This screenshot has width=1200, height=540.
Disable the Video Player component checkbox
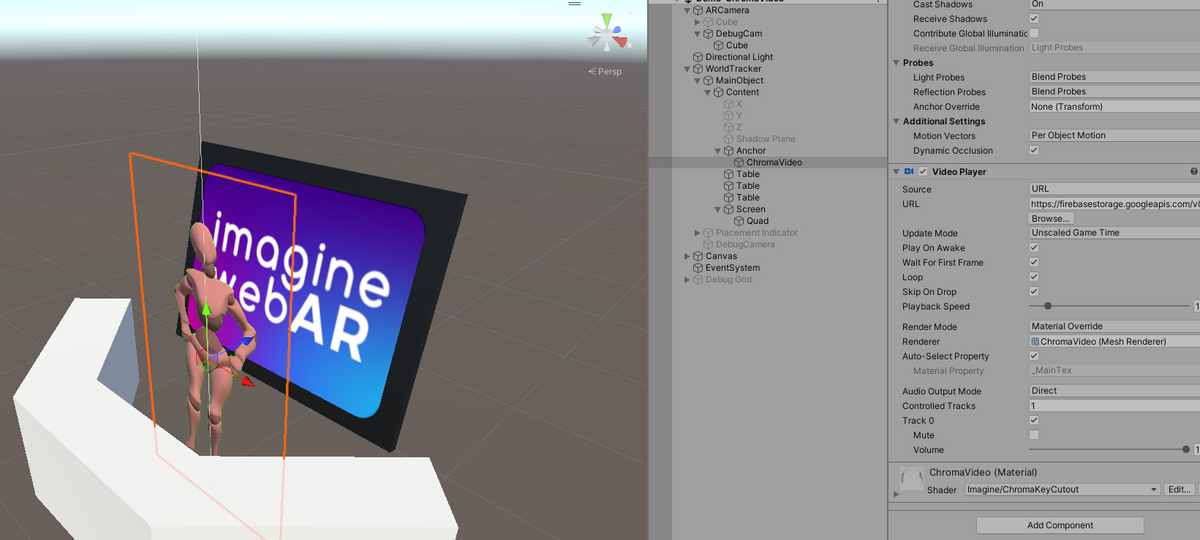point(923,172)
